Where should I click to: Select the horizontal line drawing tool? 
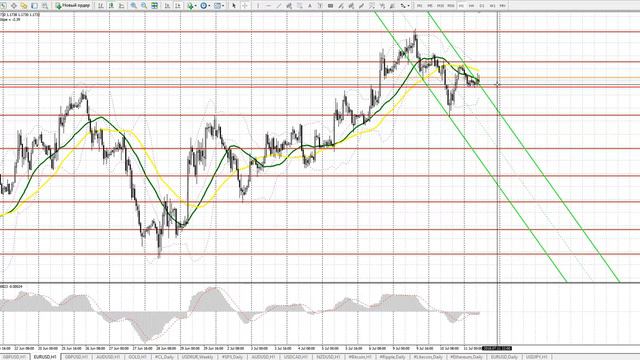pyautogui.click(x=269, y=6)
